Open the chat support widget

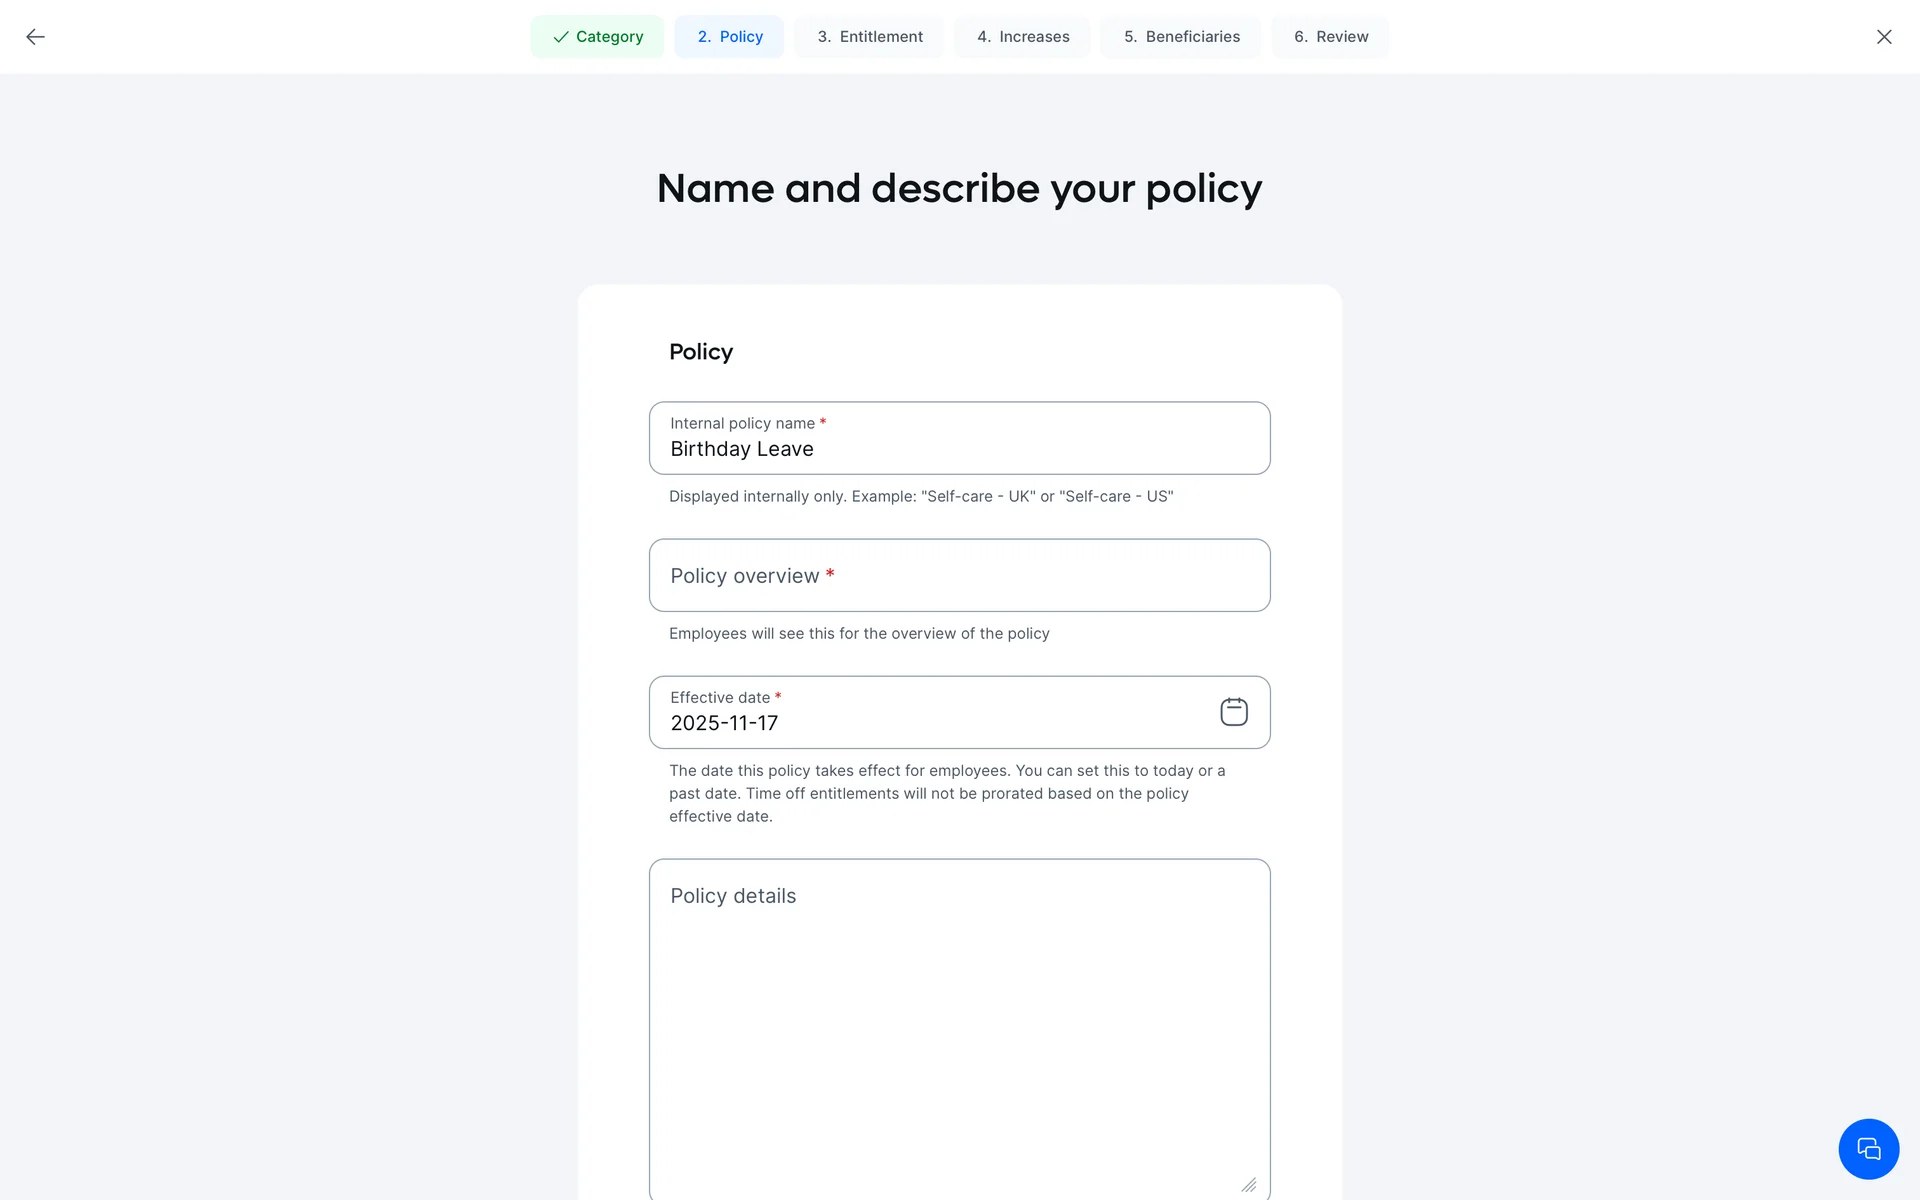pos(1867,1148)
